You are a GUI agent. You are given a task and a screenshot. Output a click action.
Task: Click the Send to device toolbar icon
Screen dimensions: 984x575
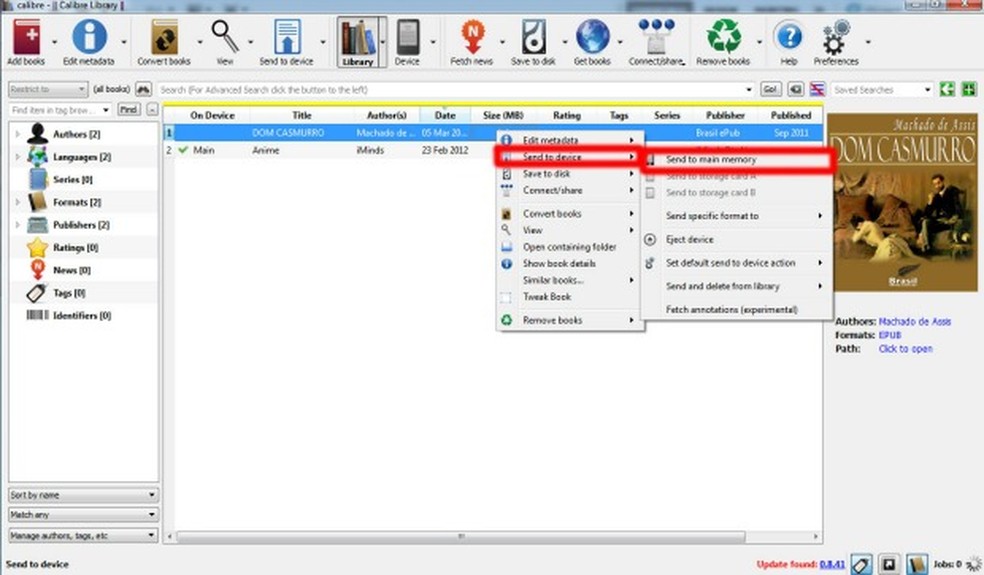coord(287,37)
